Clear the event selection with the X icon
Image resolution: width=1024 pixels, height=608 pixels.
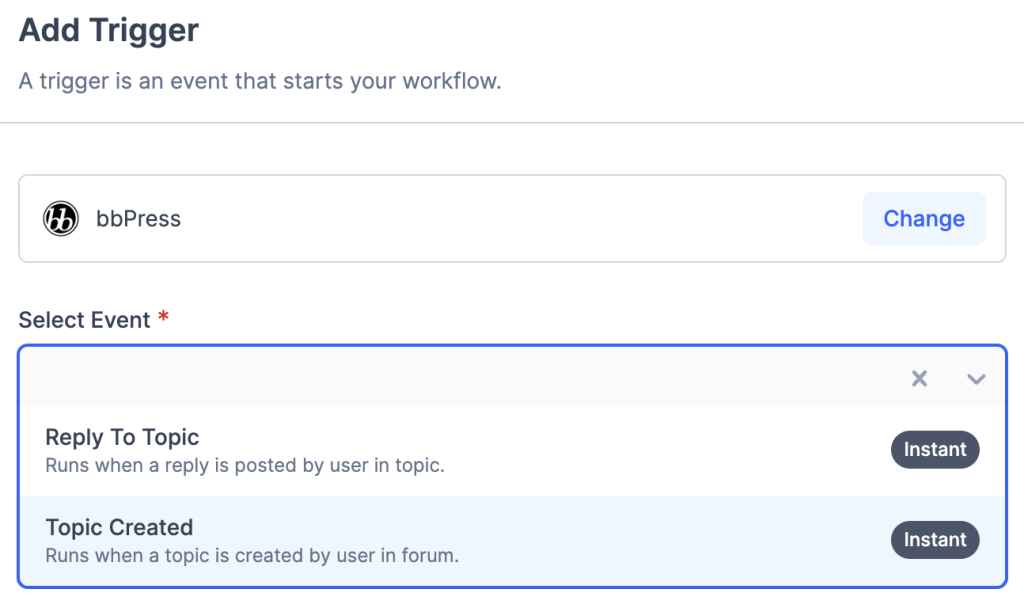[919, 378]
